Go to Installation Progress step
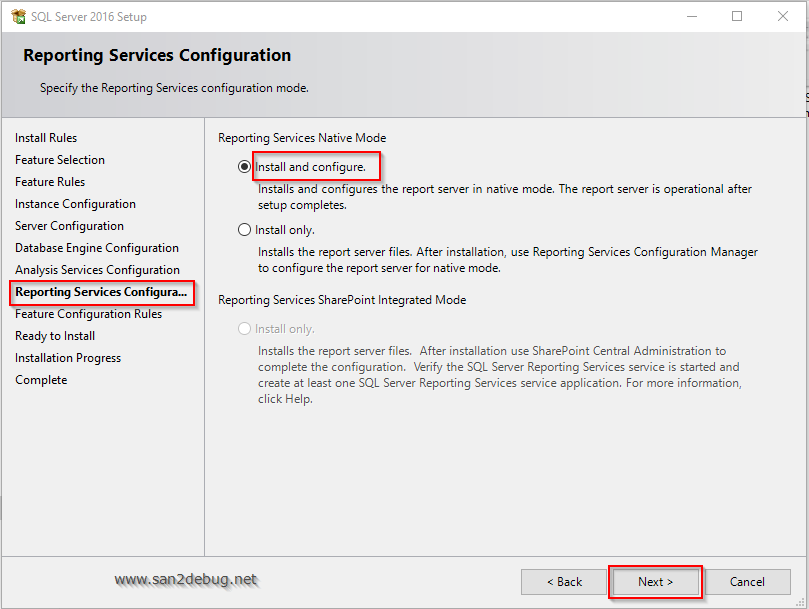This screenshot has height=609, width=809. 68,358
